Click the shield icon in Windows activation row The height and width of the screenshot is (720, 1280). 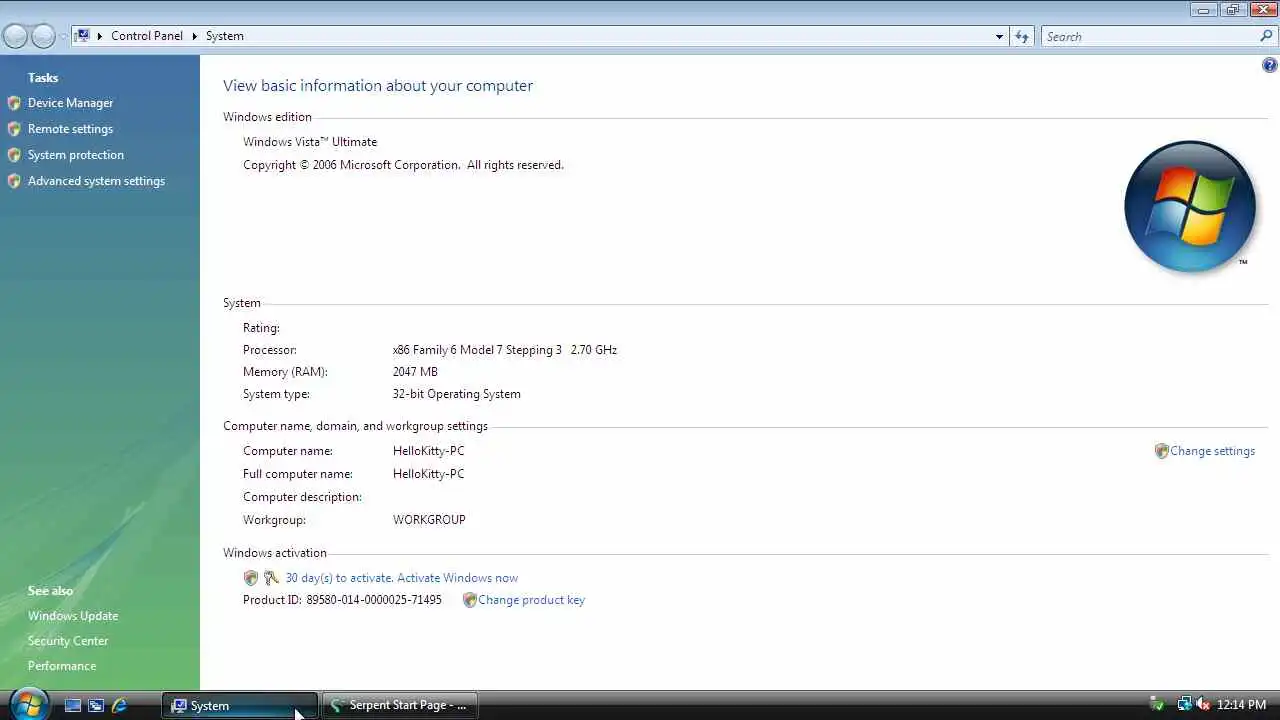coord(251,578)
